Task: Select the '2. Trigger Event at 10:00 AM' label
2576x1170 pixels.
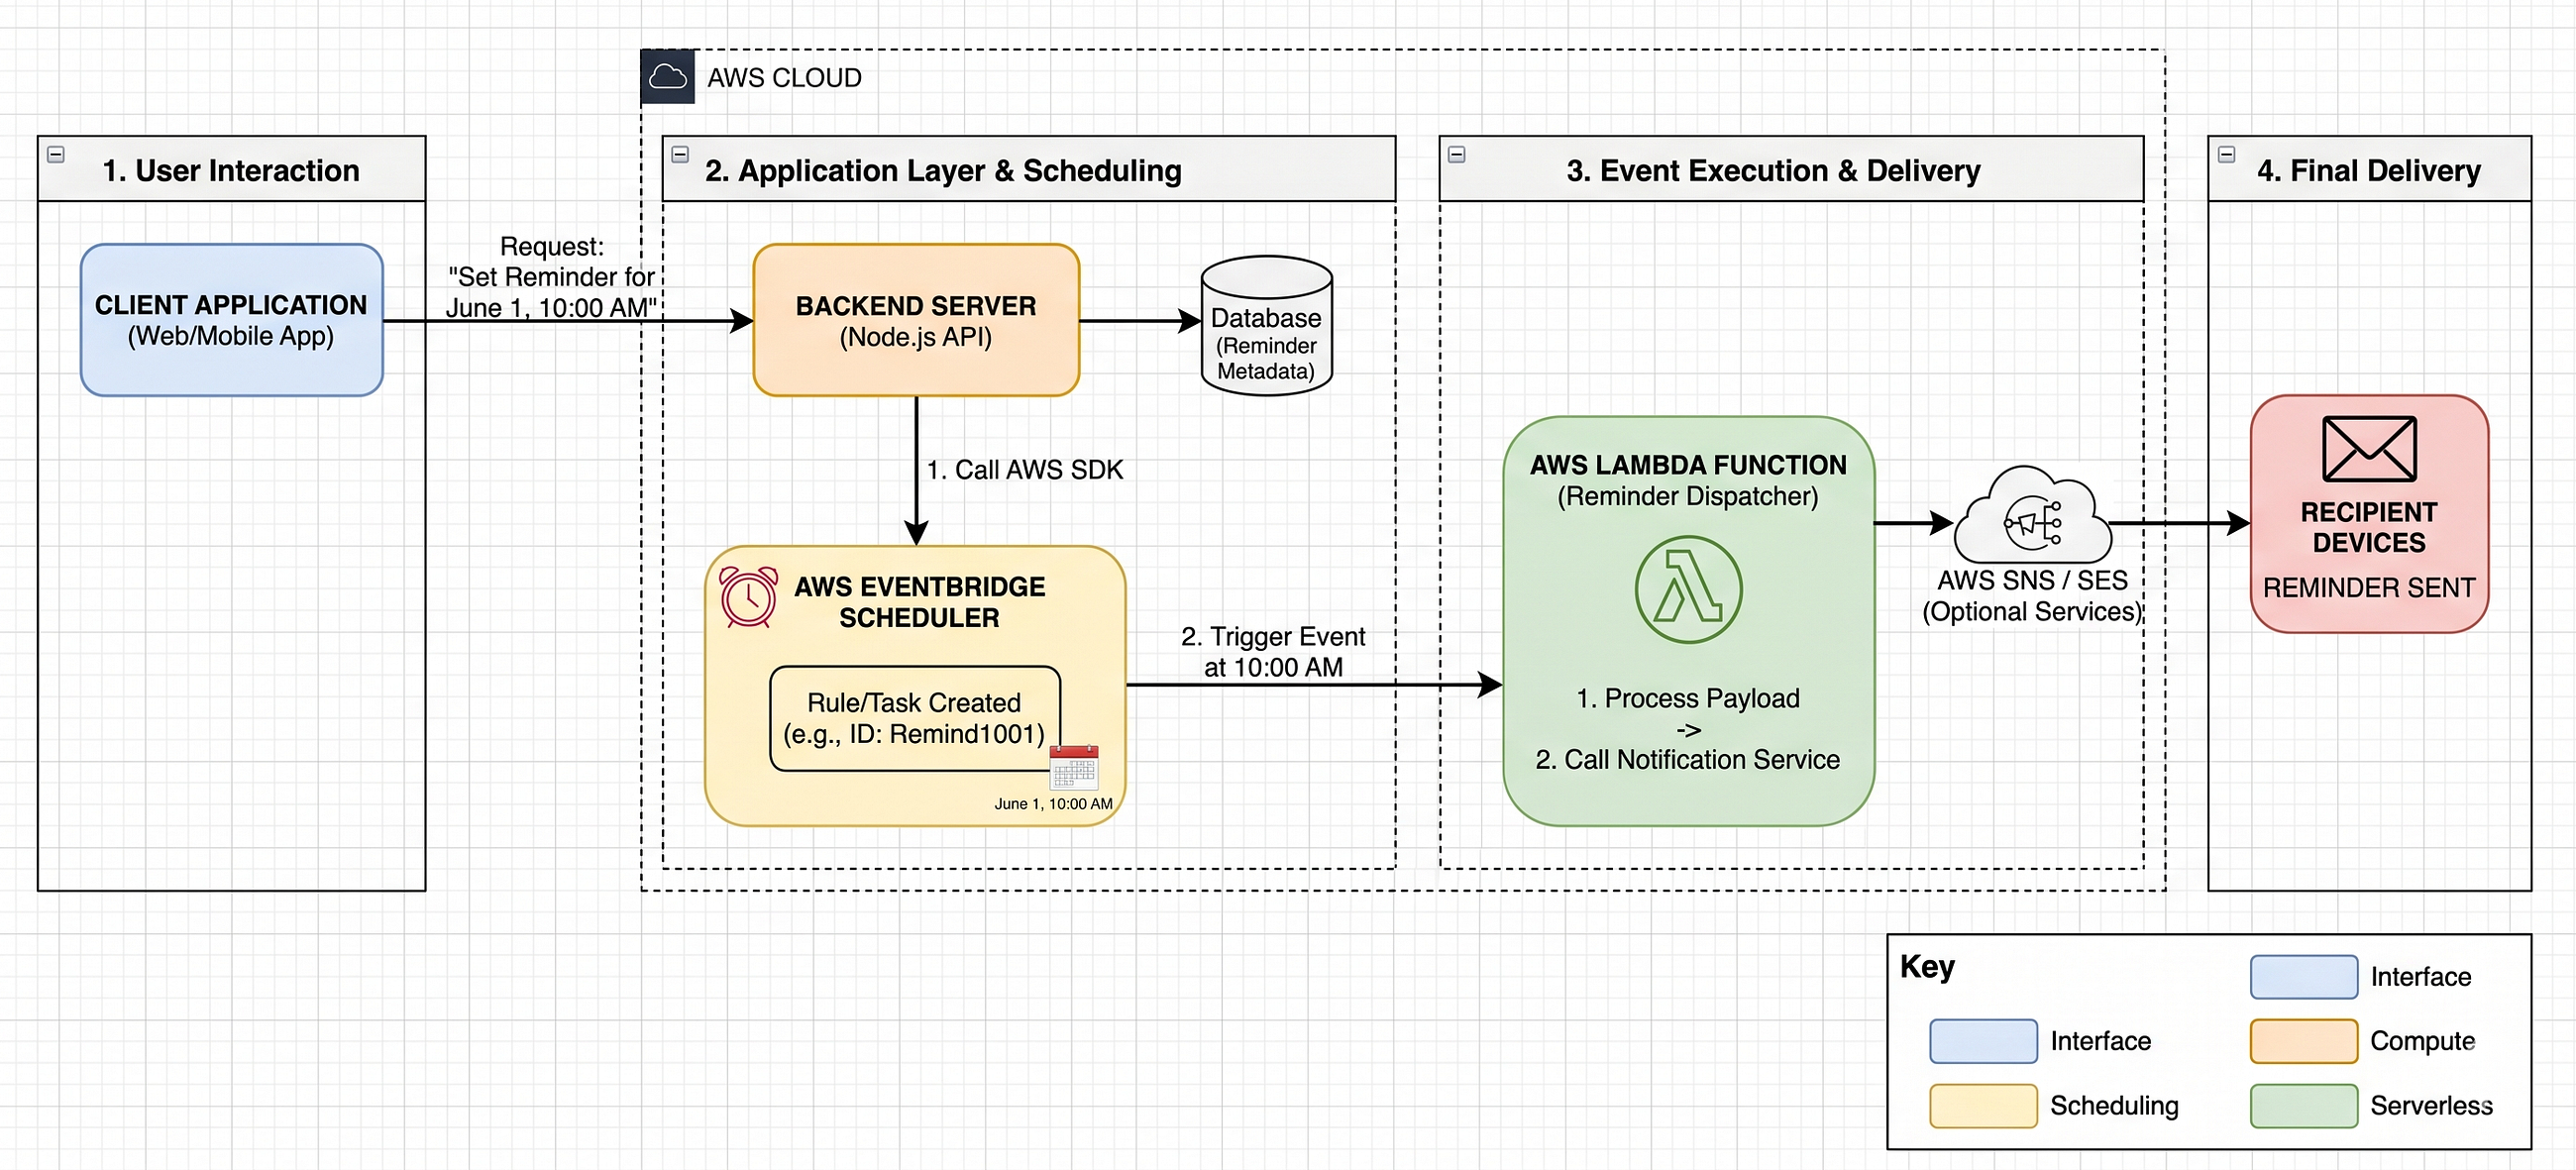Action: coord(1273,652)
